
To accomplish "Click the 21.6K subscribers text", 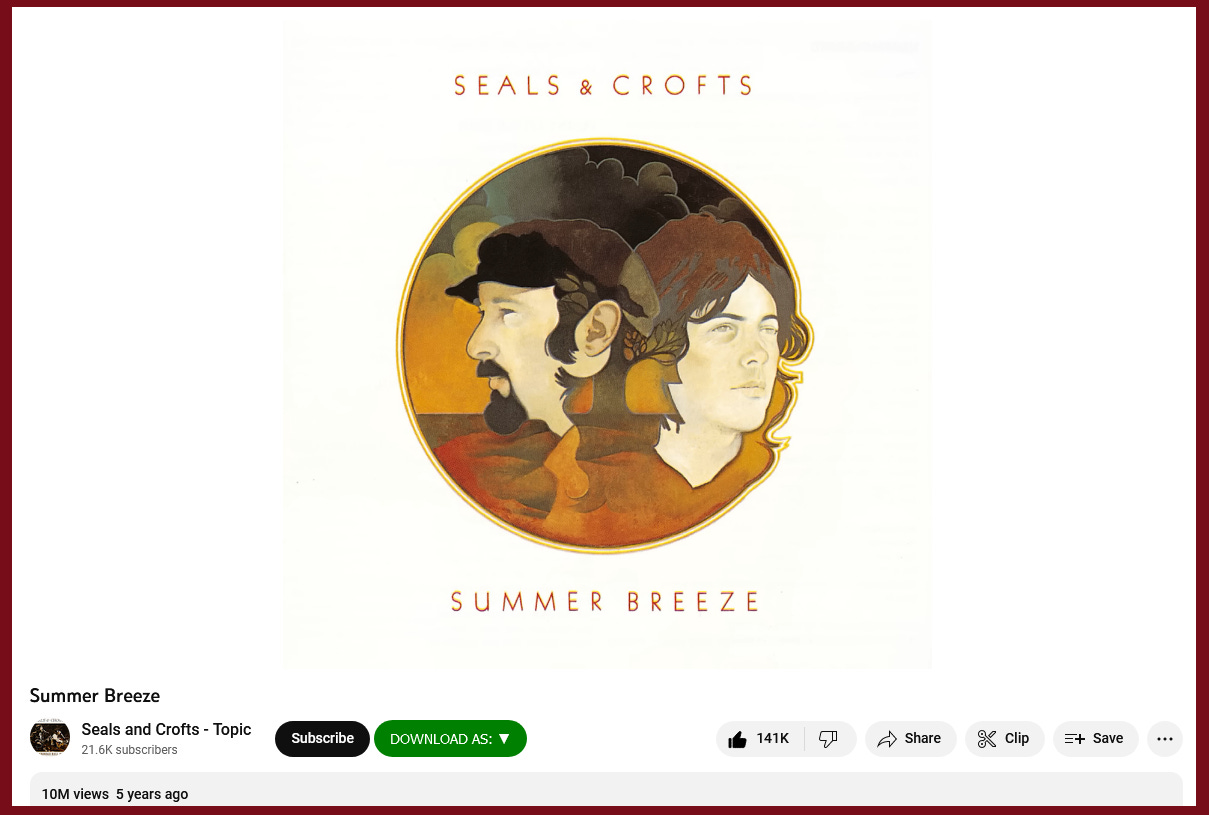I will point(129,750).
